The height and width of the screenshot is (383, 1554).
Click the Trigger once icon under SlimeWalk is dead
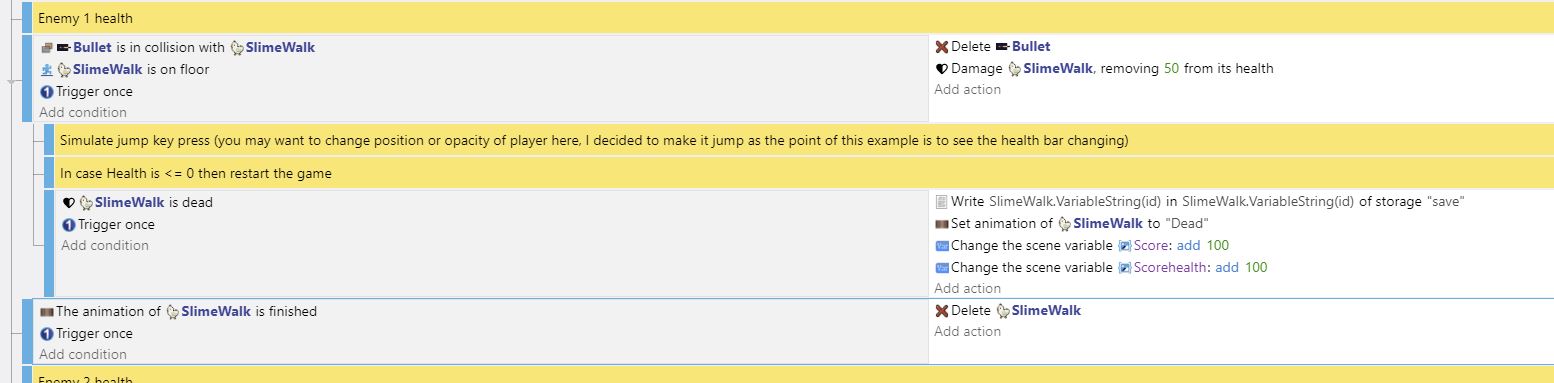point(69,225)
